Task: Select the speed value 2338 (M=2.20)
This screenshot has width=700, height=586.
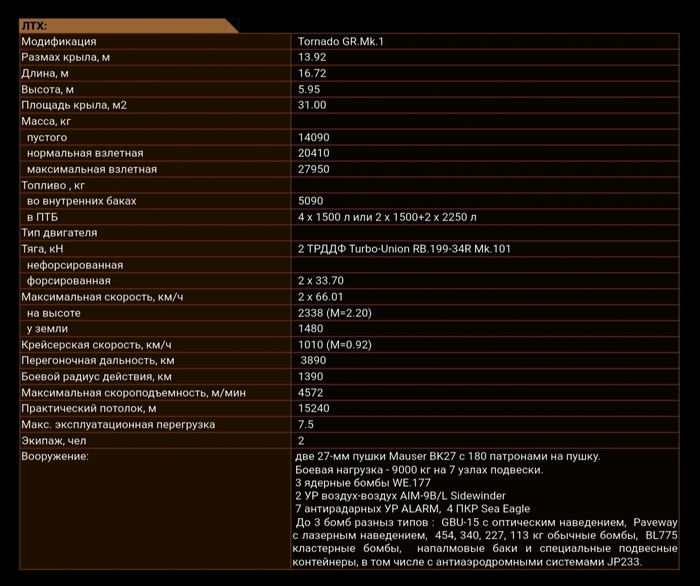Action: pyautogui.click(x=335, y=313)
